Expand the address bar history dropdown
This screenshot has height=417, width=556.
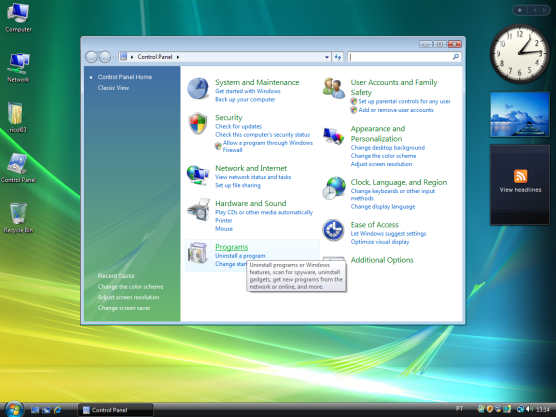coord(327,57)
